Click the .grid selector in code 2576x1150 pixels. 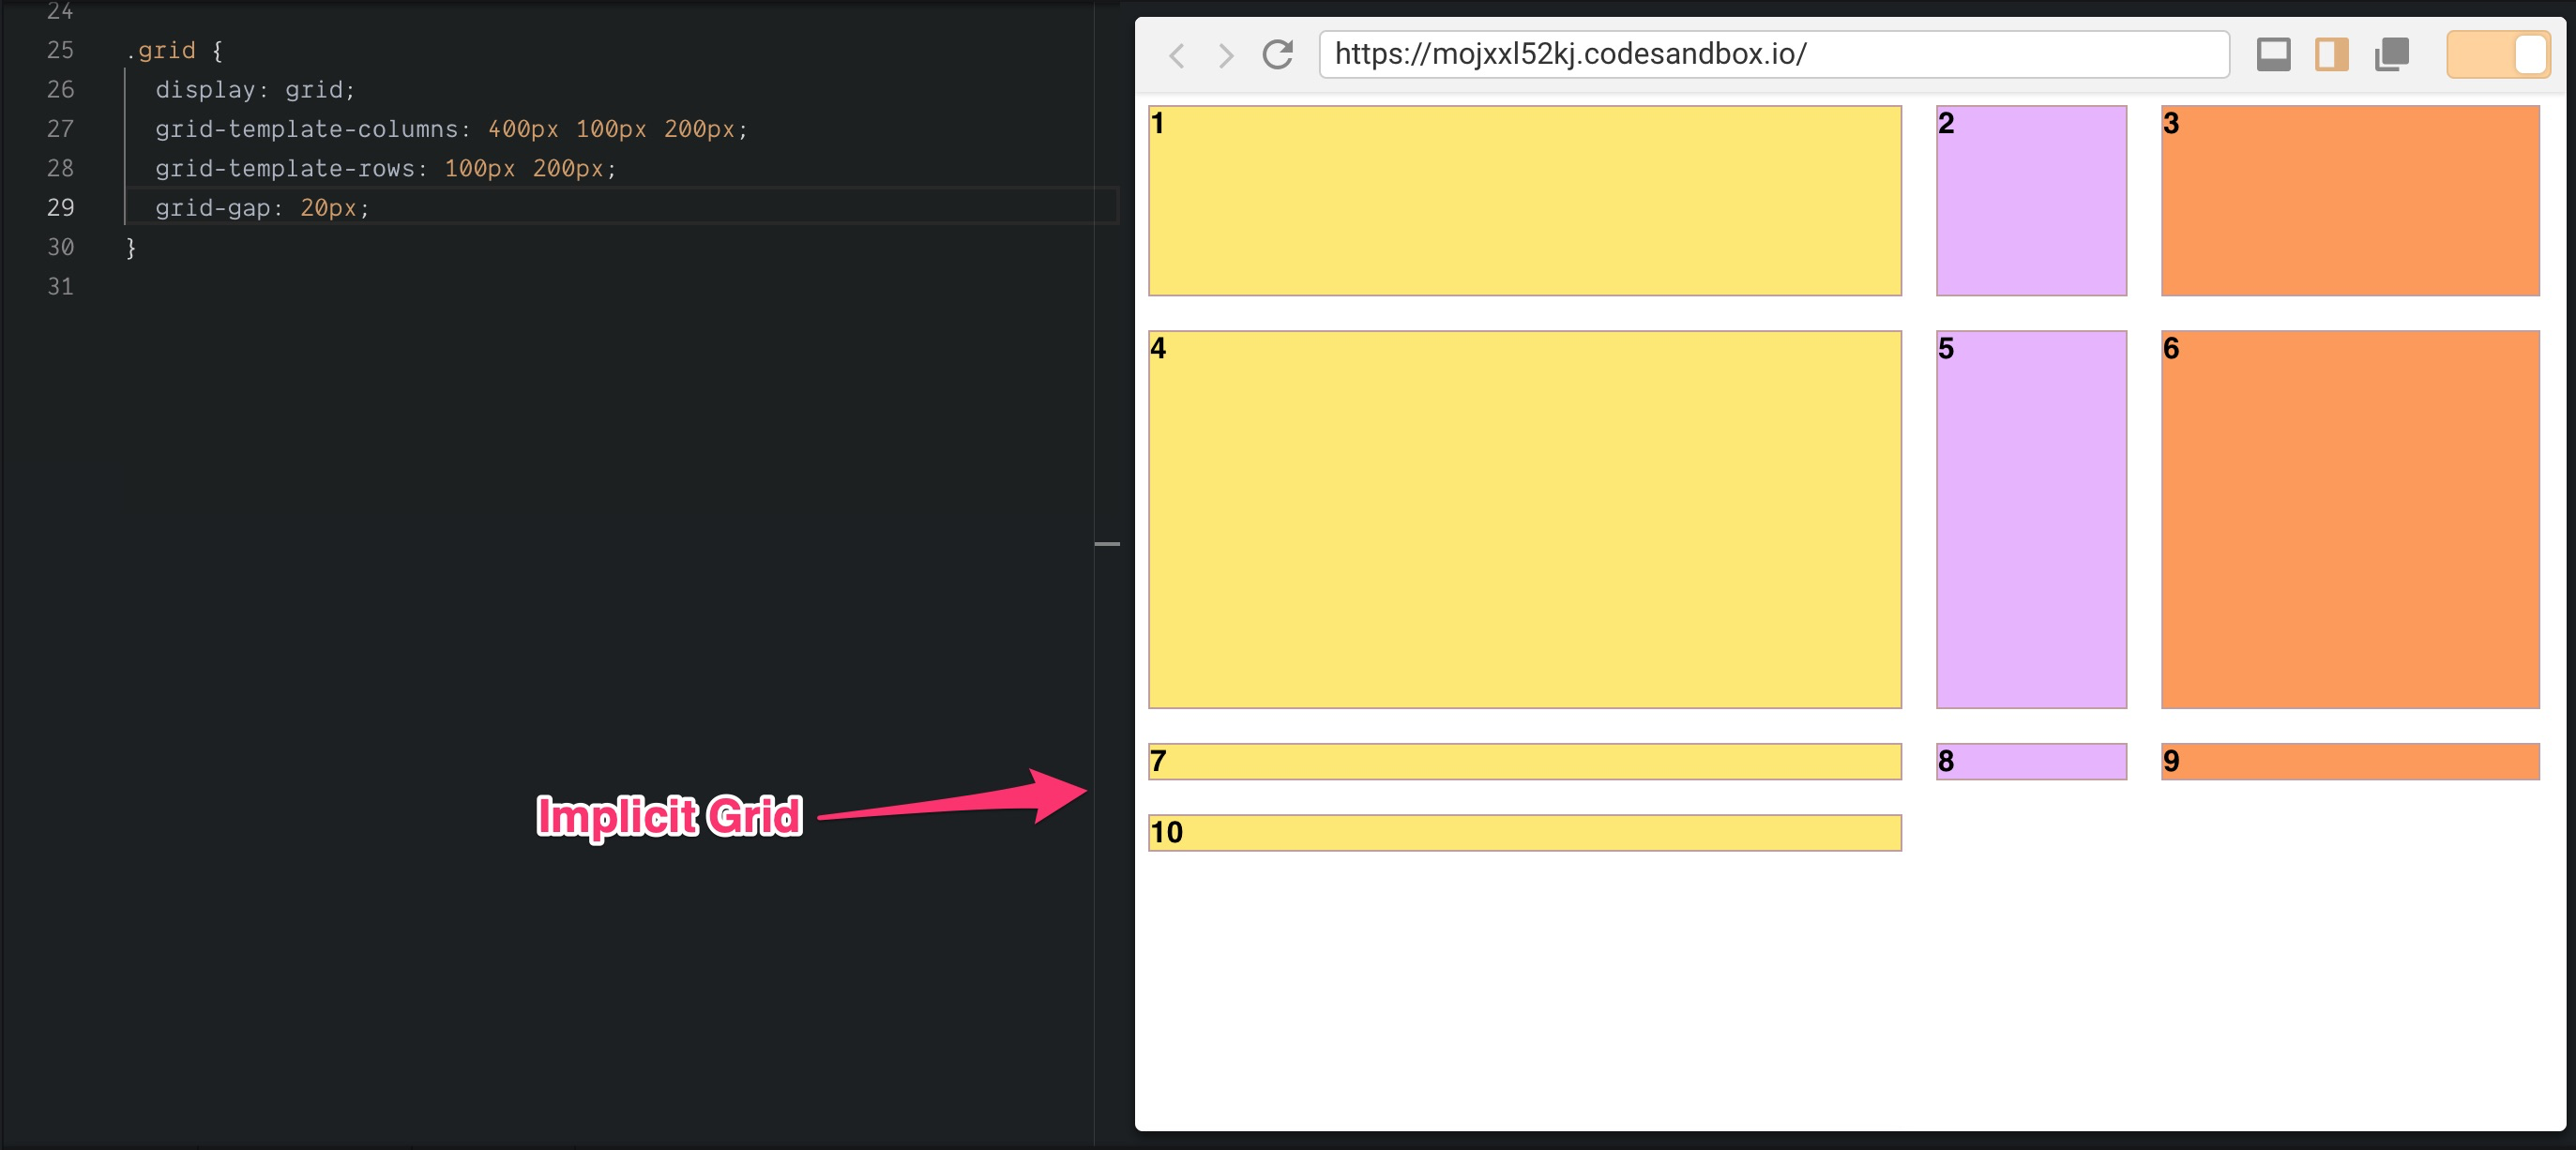161,50
